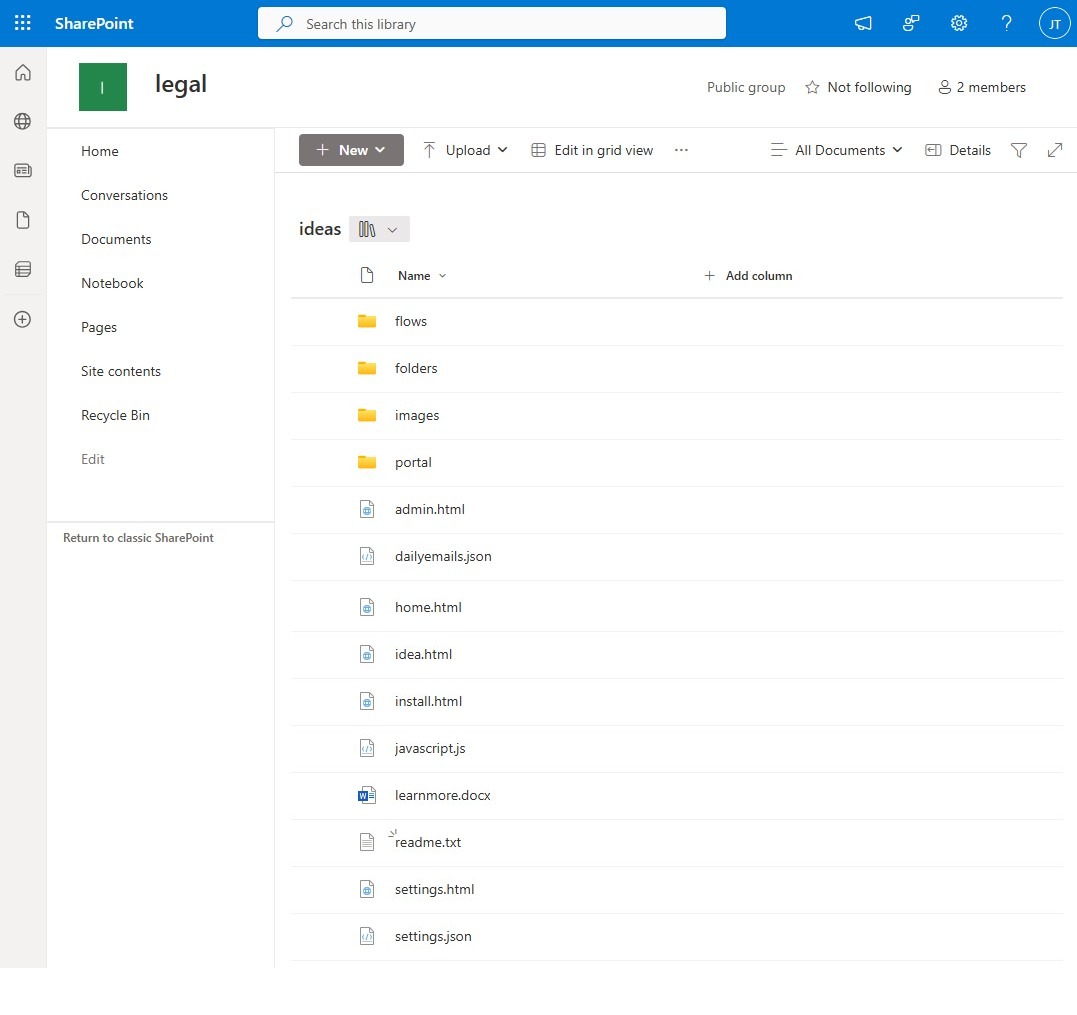Image resolution: width=1077 pixels, height=1015 pixels.
Task: Open the home icon in left rail
Action: (x=23, y=72)
